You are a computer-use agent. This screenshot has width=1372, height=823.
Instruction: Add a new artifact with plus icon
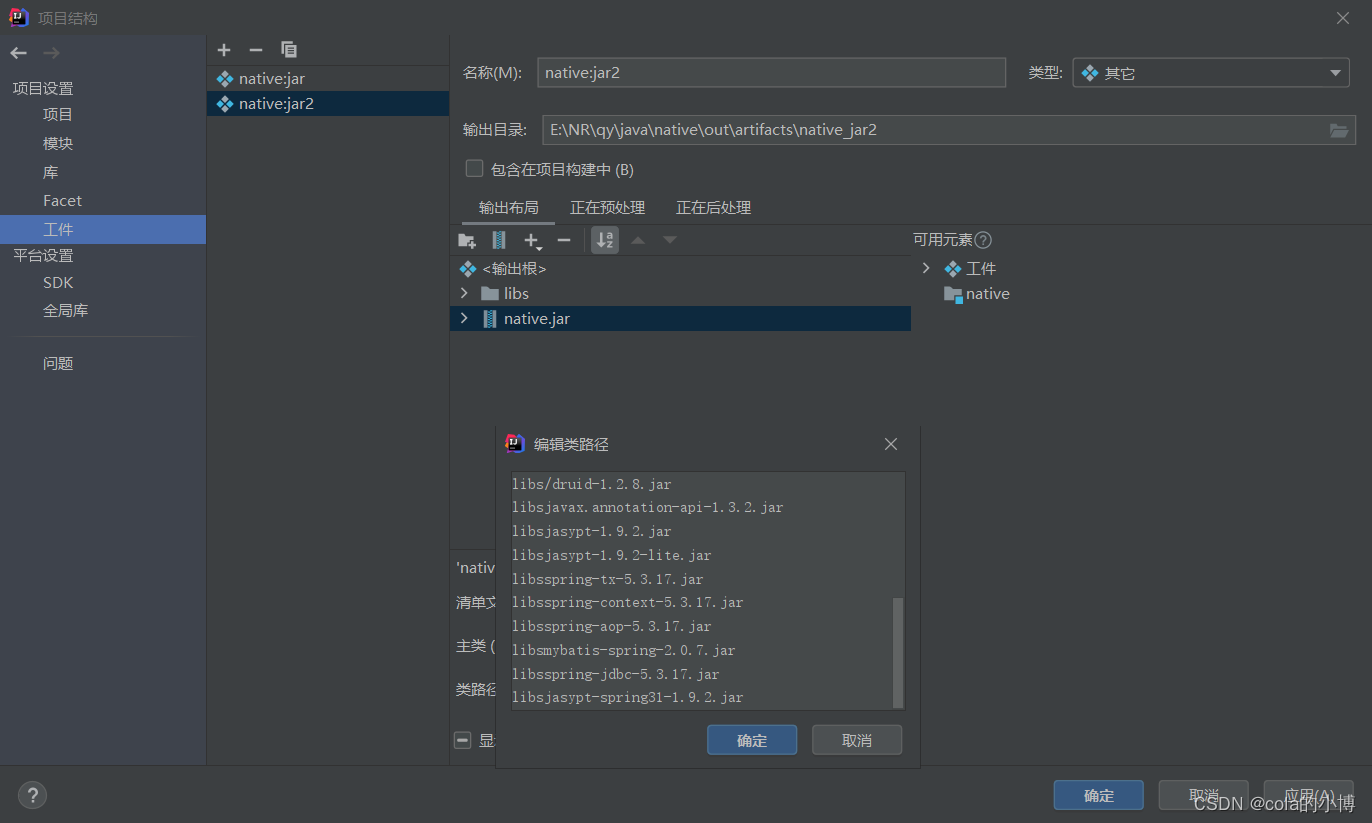pos(224,50)
